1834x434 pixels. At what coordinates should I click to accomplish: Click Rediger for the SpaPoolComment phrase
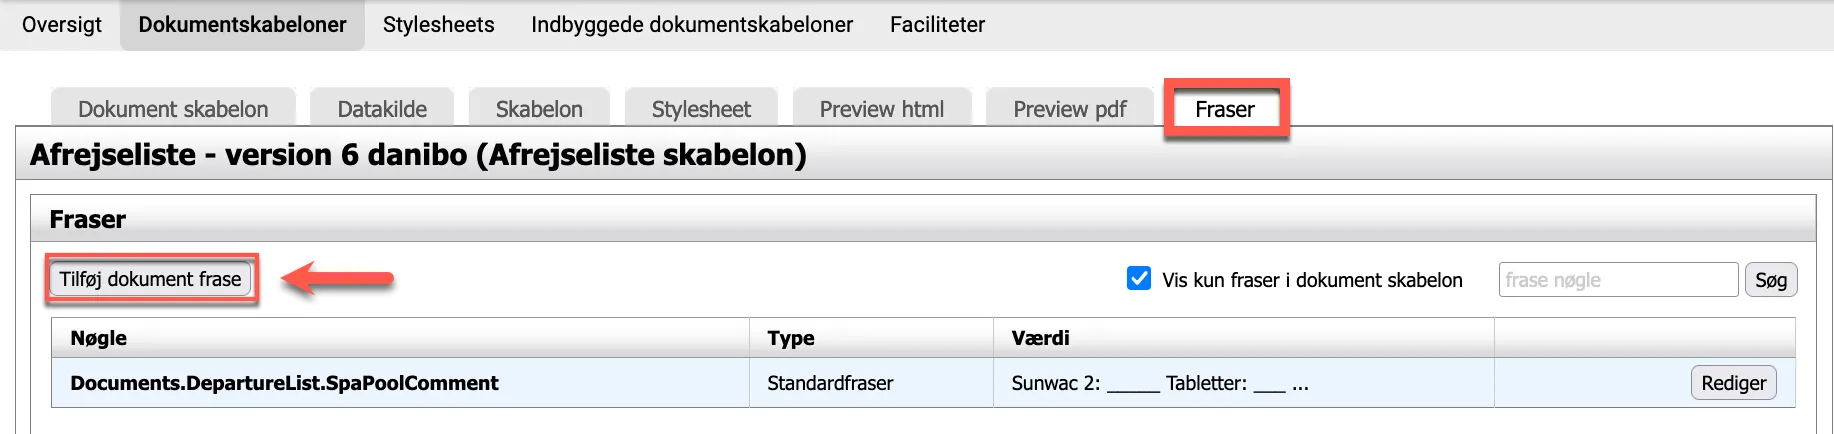[x=1733, y=383]
